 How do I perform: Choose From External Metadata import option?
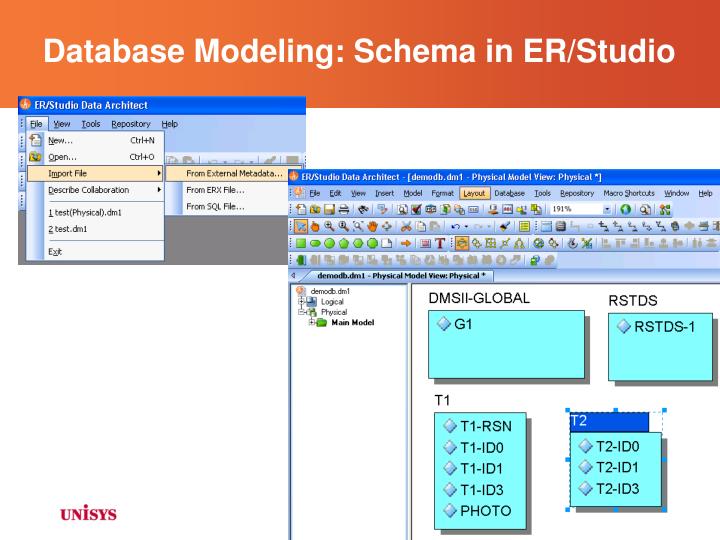pos(234,173)
